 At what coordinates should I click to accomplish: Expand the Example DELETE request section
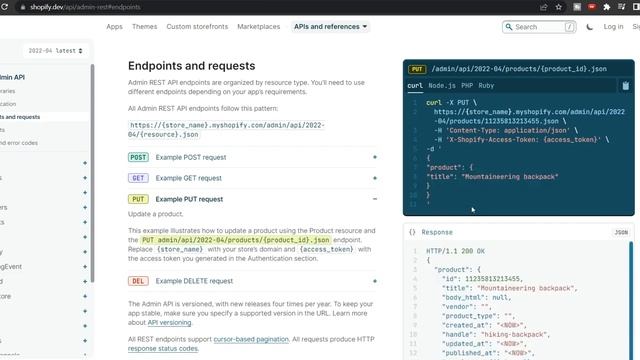coord(252,281)
